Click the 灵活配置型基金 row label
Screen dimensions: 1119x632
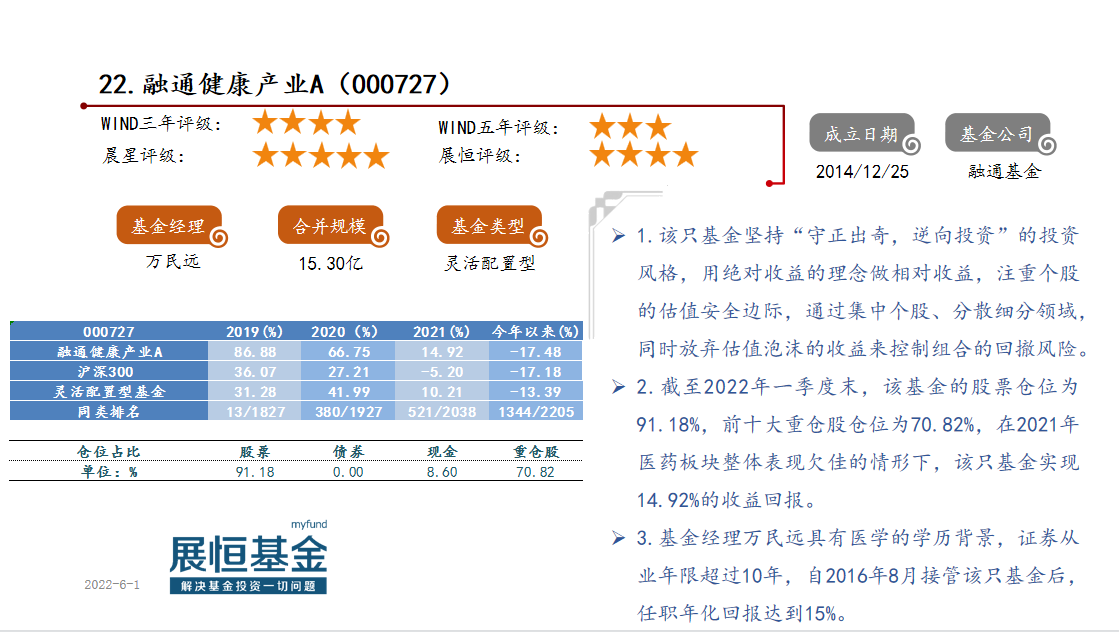108,392
